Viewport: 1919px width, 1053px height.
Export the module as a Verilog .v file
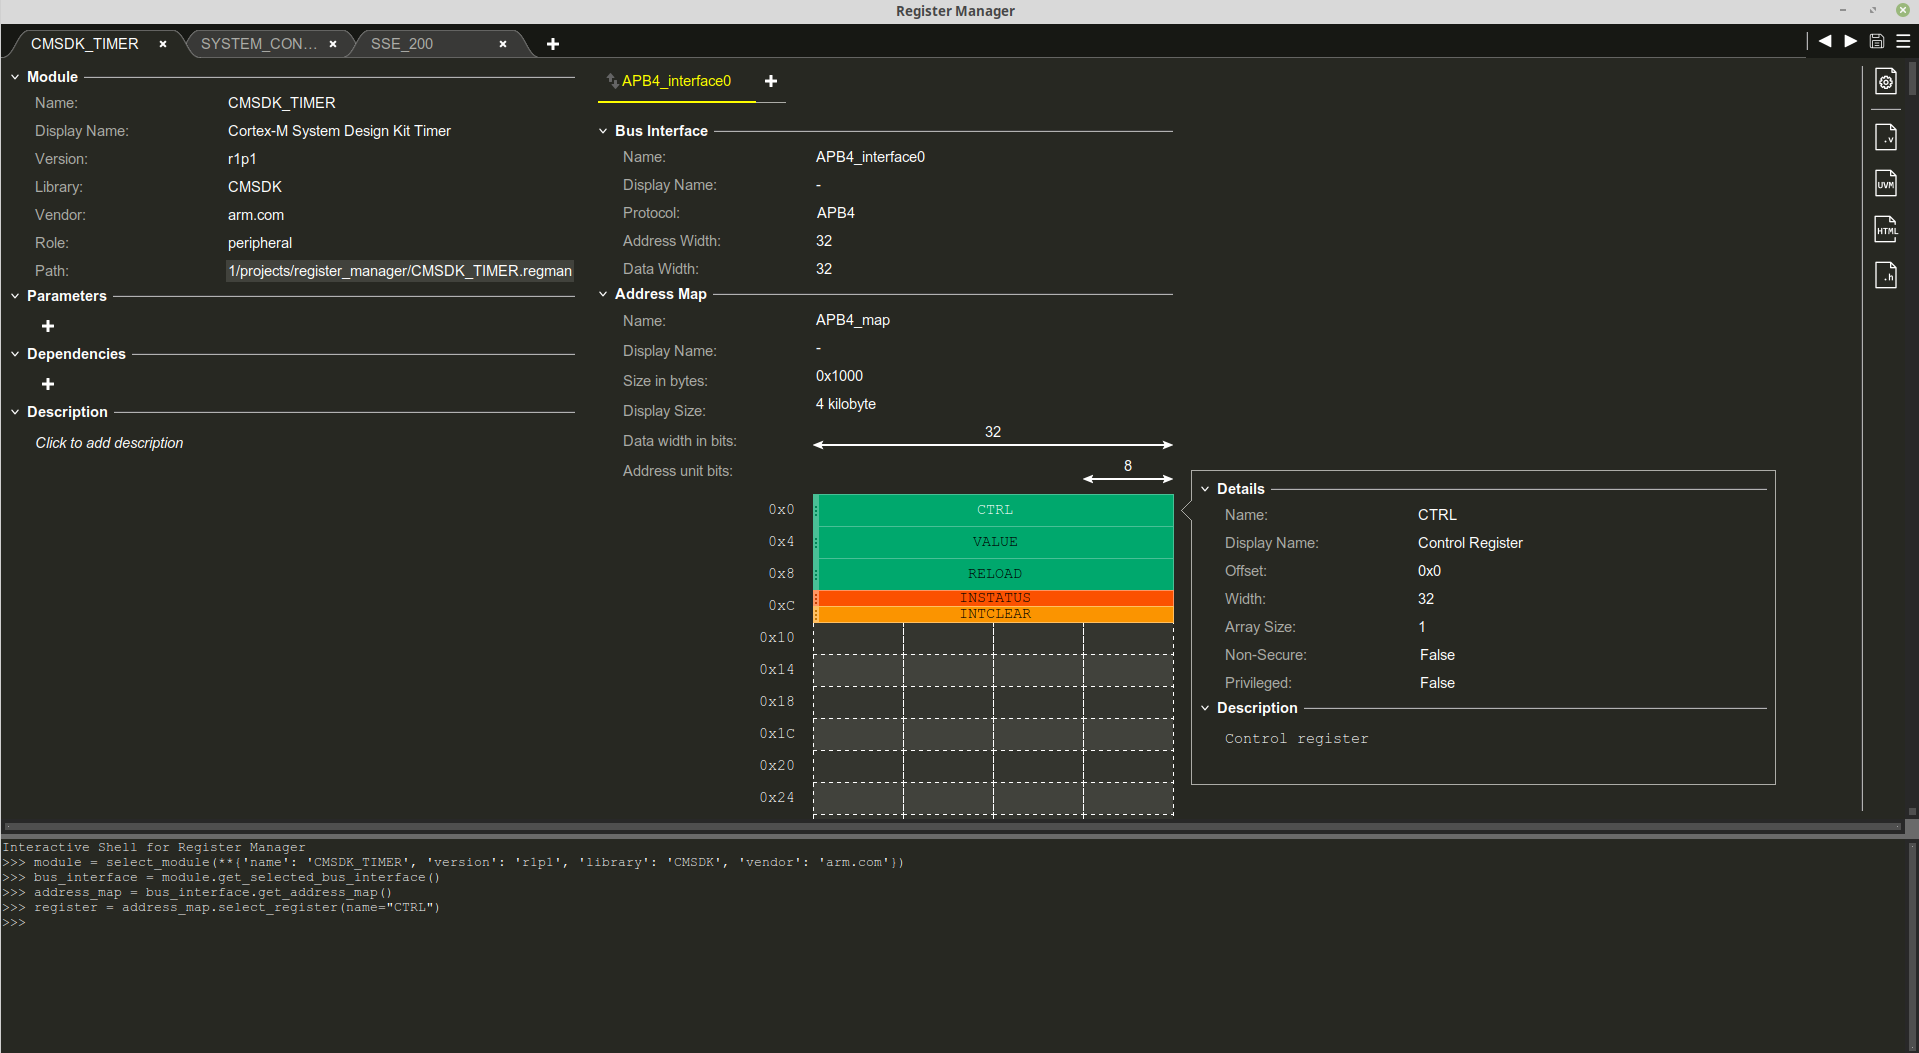[x=1886, y=137]
